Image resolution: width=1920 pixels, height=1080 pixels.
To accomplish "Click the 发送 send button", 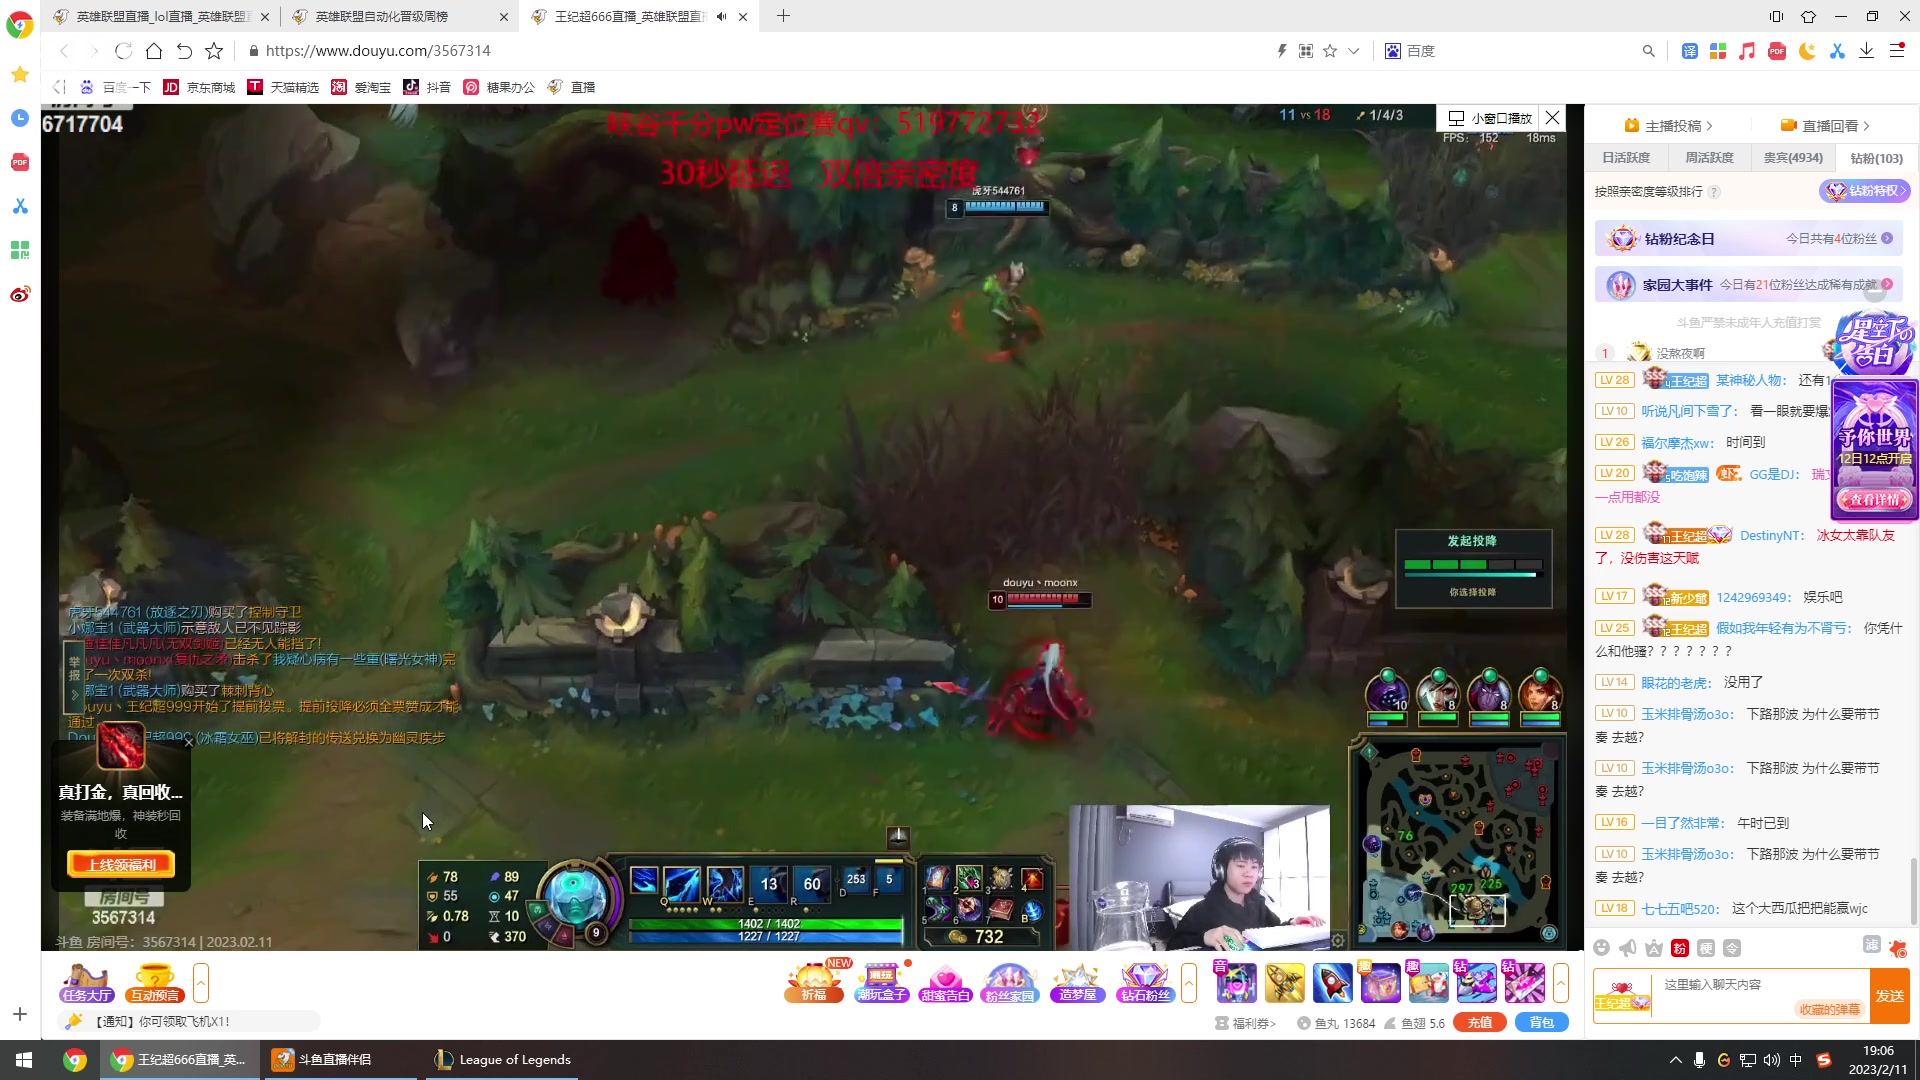I will 1889,996.
